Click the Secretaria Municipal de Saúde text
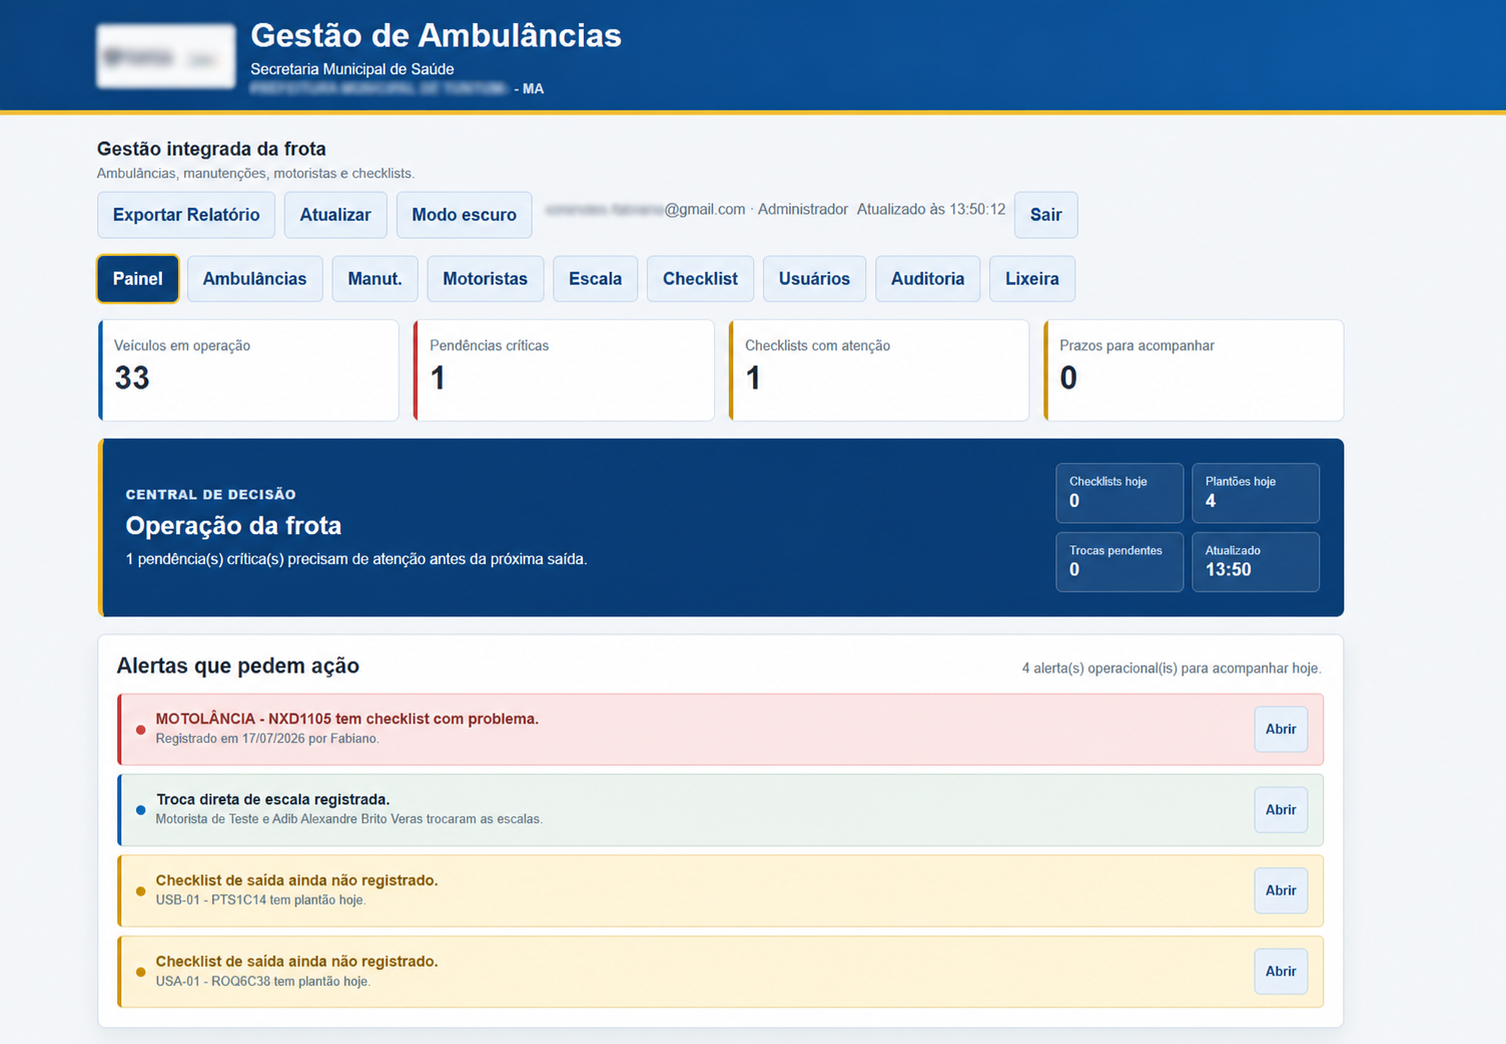1506x1044 pixels. (x=352, y=69)
